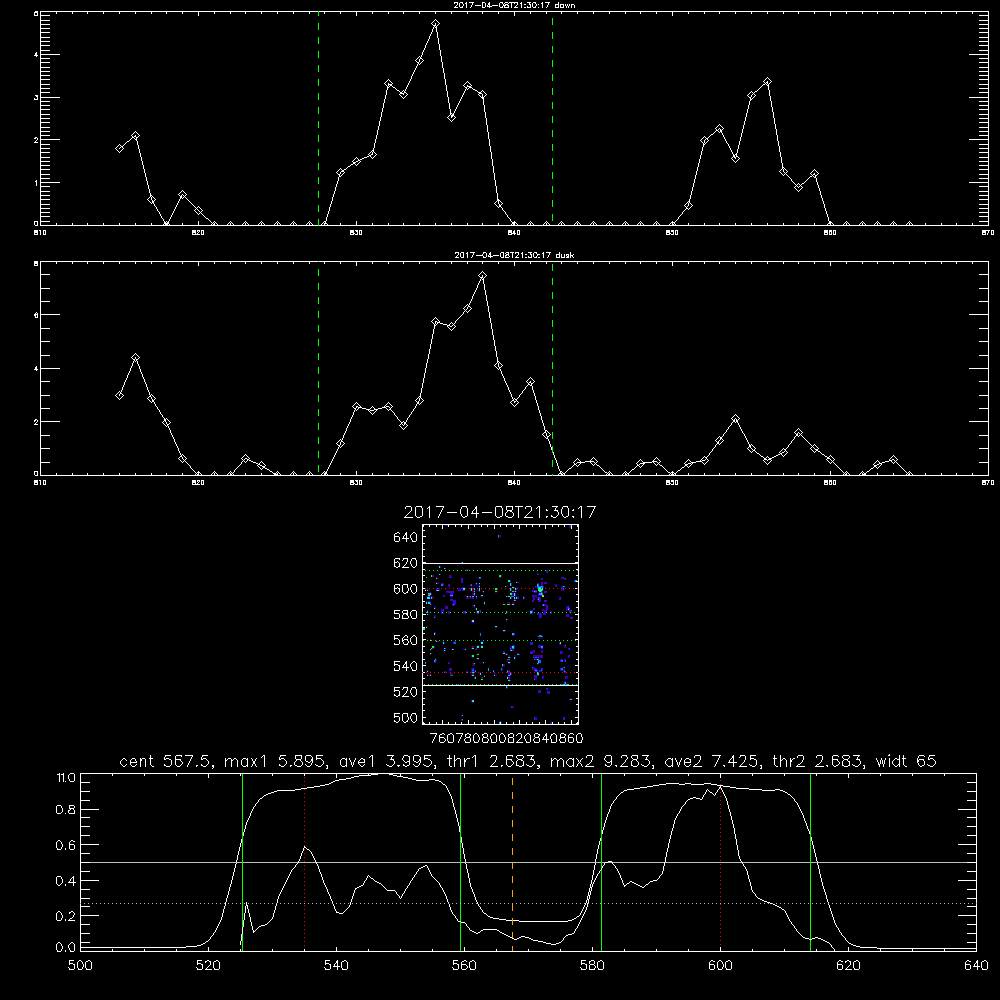The height and width of the screenshot is (1000, 1000).
Task: Click the x-axis label 620 in bottom plot
Action: [848, 966]
